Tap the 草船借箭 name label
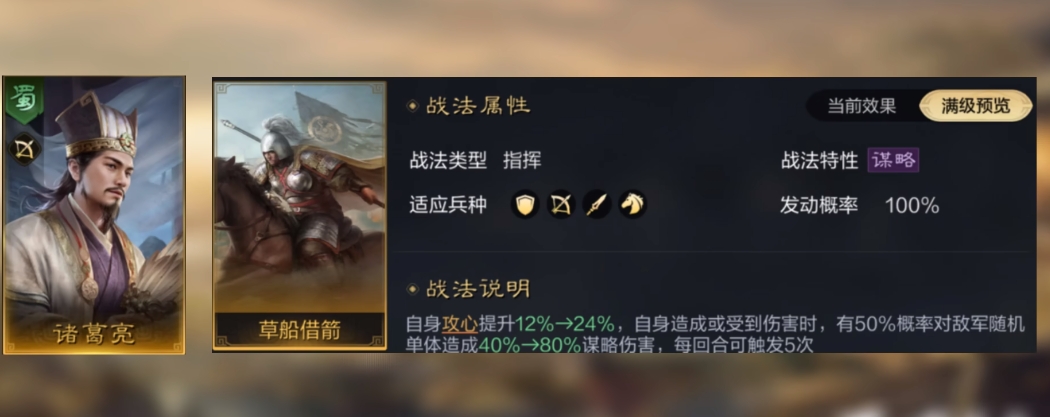The width and height of the screenshot is (1050, 417). 300,330
